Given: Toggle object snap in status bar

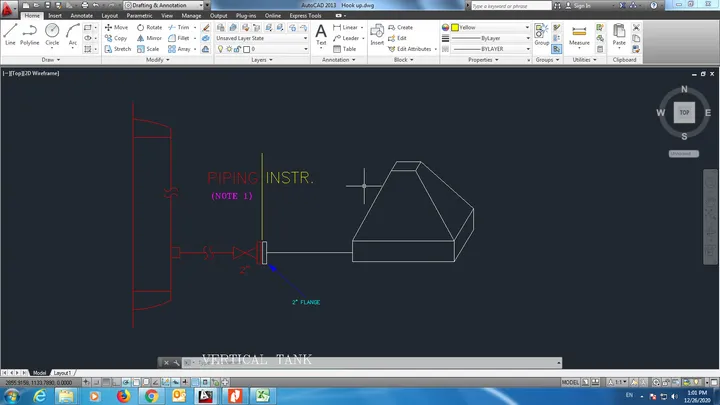Looking at the screenshot, I should 136,382.
